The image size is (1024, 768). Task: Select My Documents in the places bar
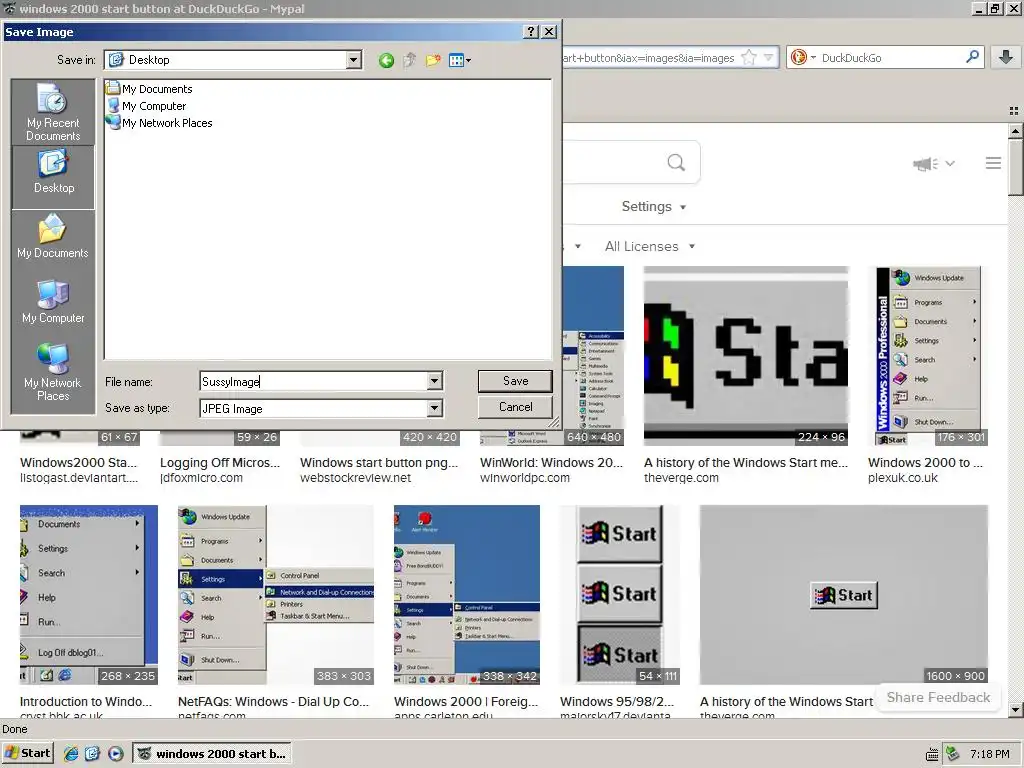coord(53,236)
